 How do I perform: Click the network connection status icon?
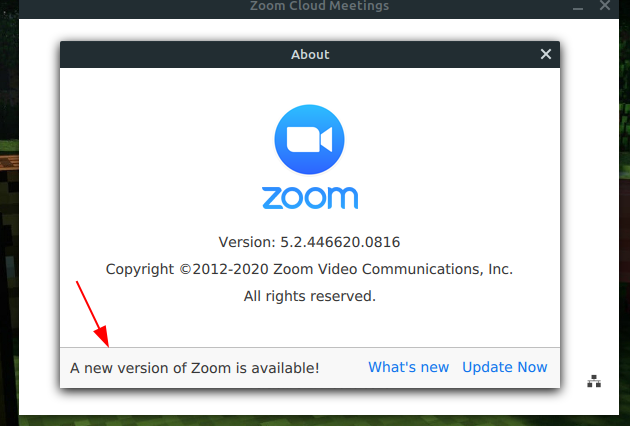[594, 381]
